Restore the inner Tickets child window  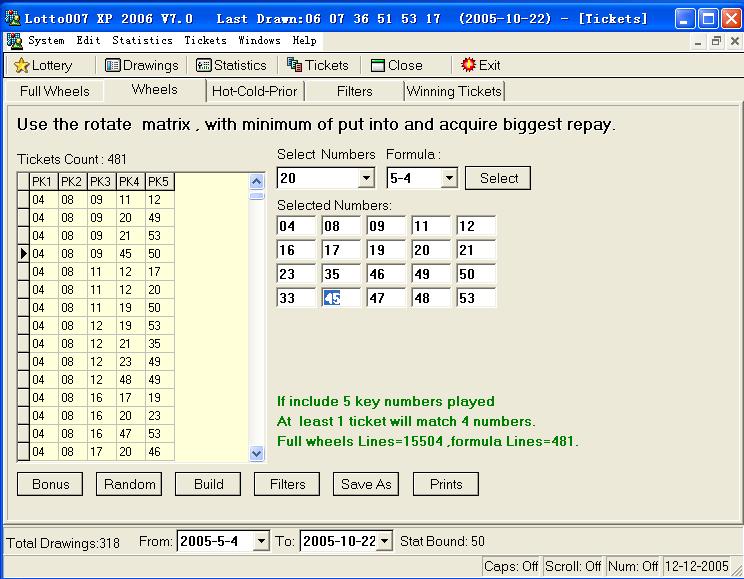[x=716, y=41]
